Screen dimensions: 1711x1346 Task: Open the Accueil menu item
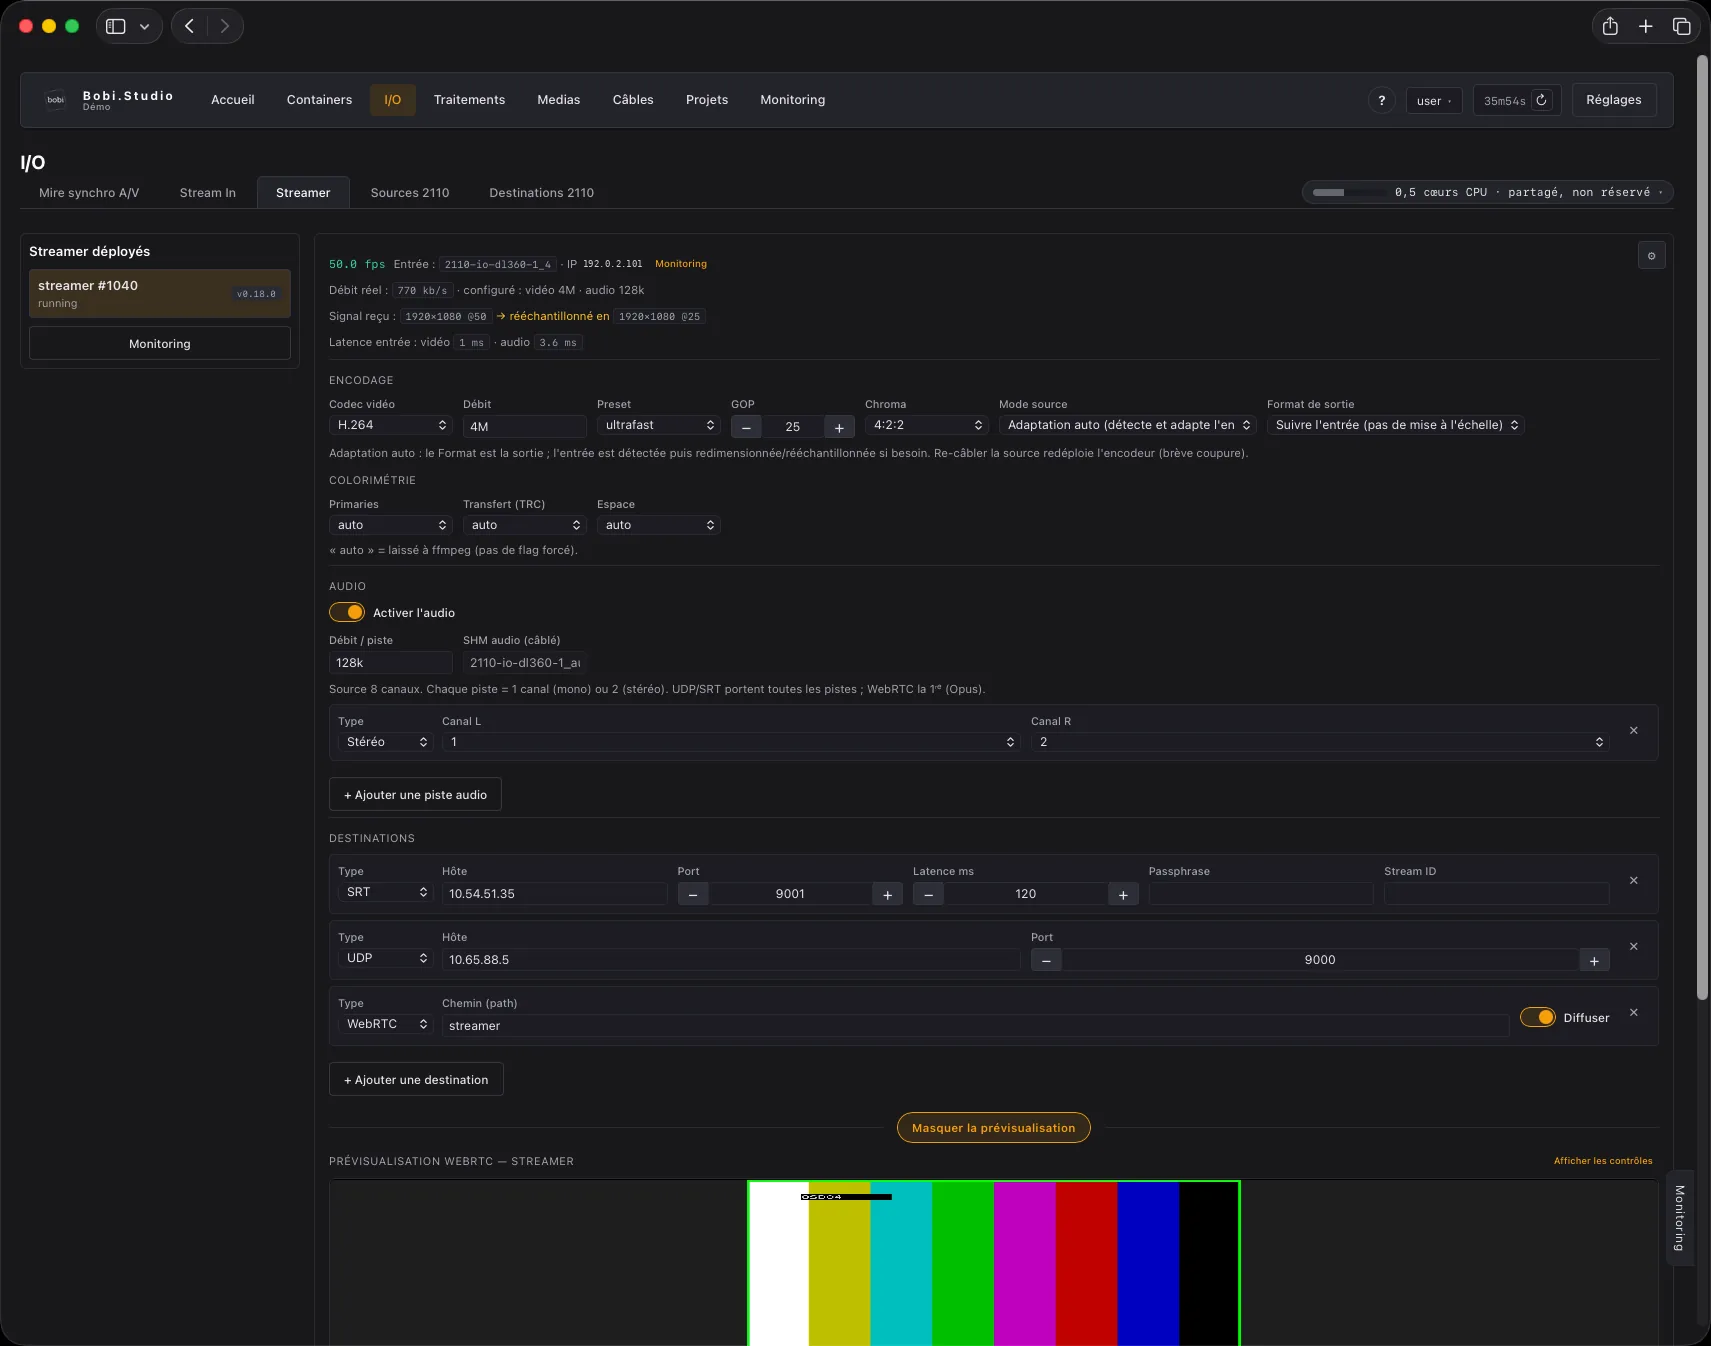(x=233, y=100)
